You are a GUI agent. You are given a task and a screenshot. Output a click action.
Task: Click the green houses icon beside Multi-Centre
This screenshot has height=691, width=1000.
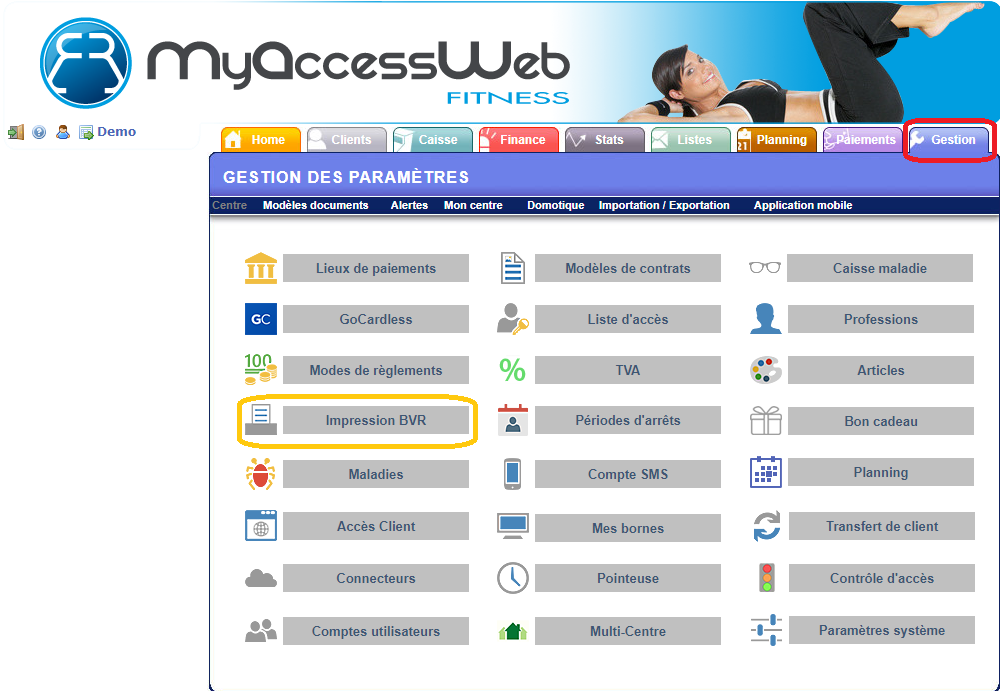pos(513,632)
